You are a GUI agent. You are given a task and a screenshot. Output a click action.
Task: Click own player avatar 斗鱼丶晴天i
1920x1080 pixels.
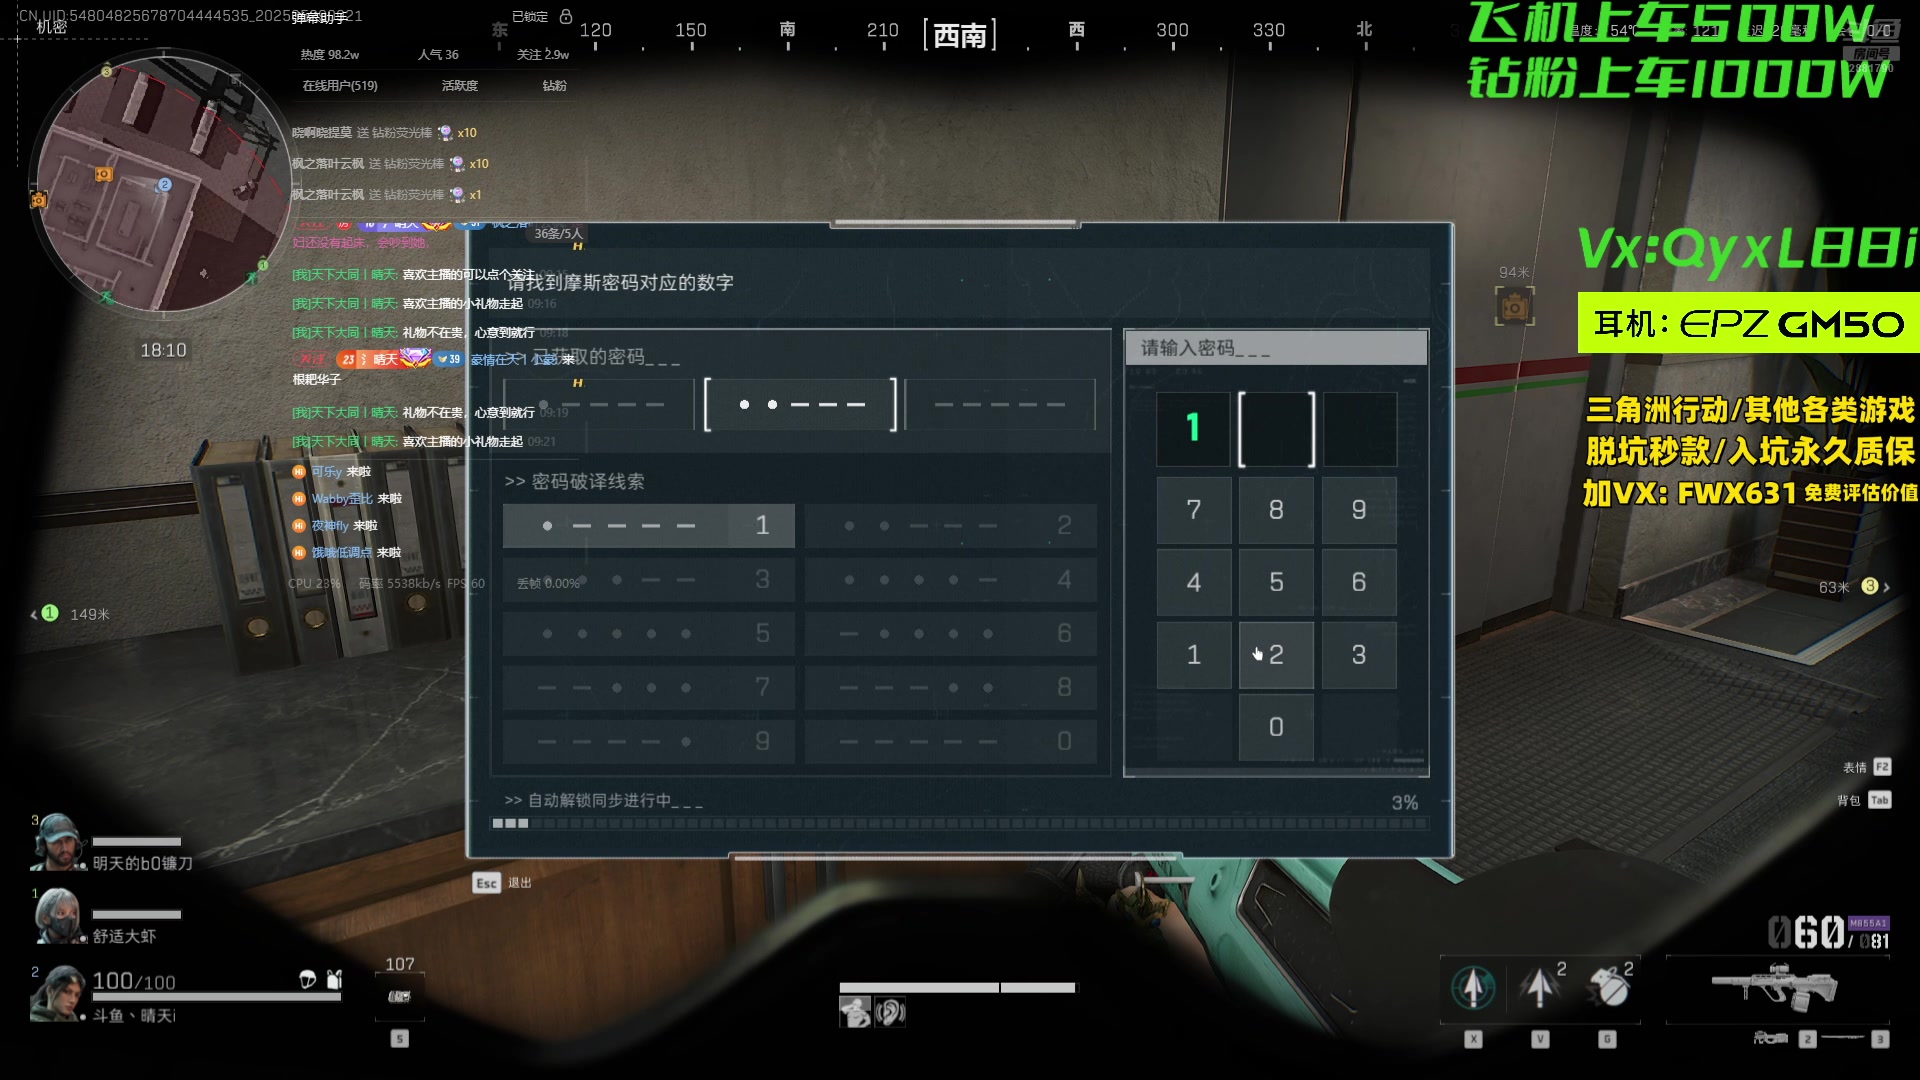coord(57,993)
